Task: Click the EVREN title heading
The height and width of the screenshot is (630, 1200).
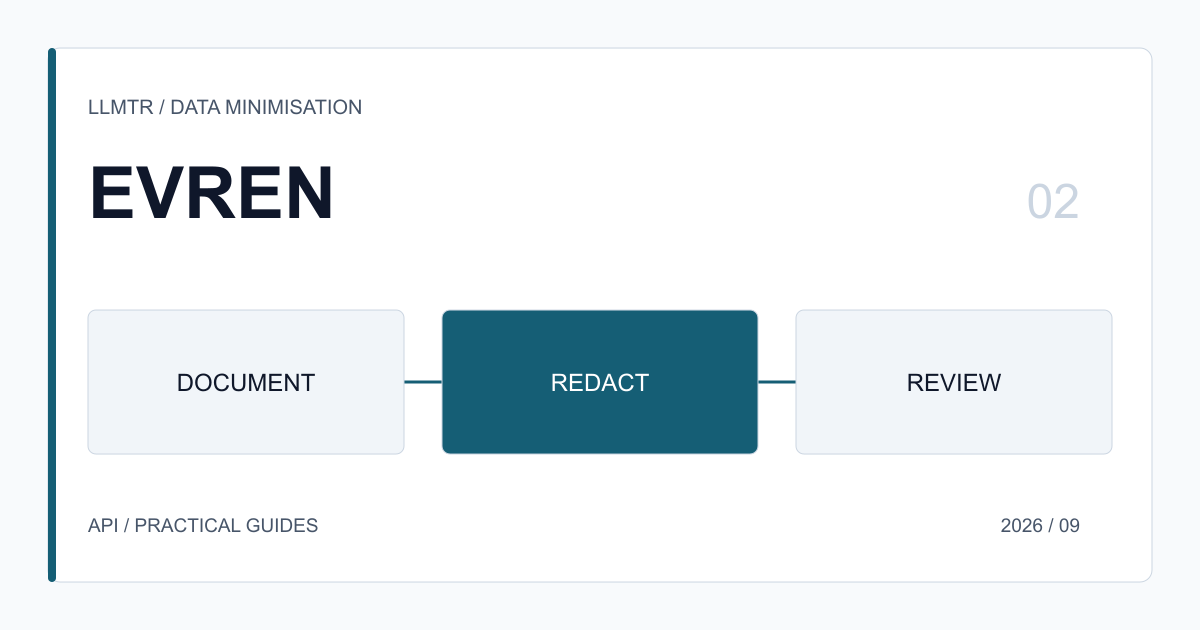Action: 211,194
